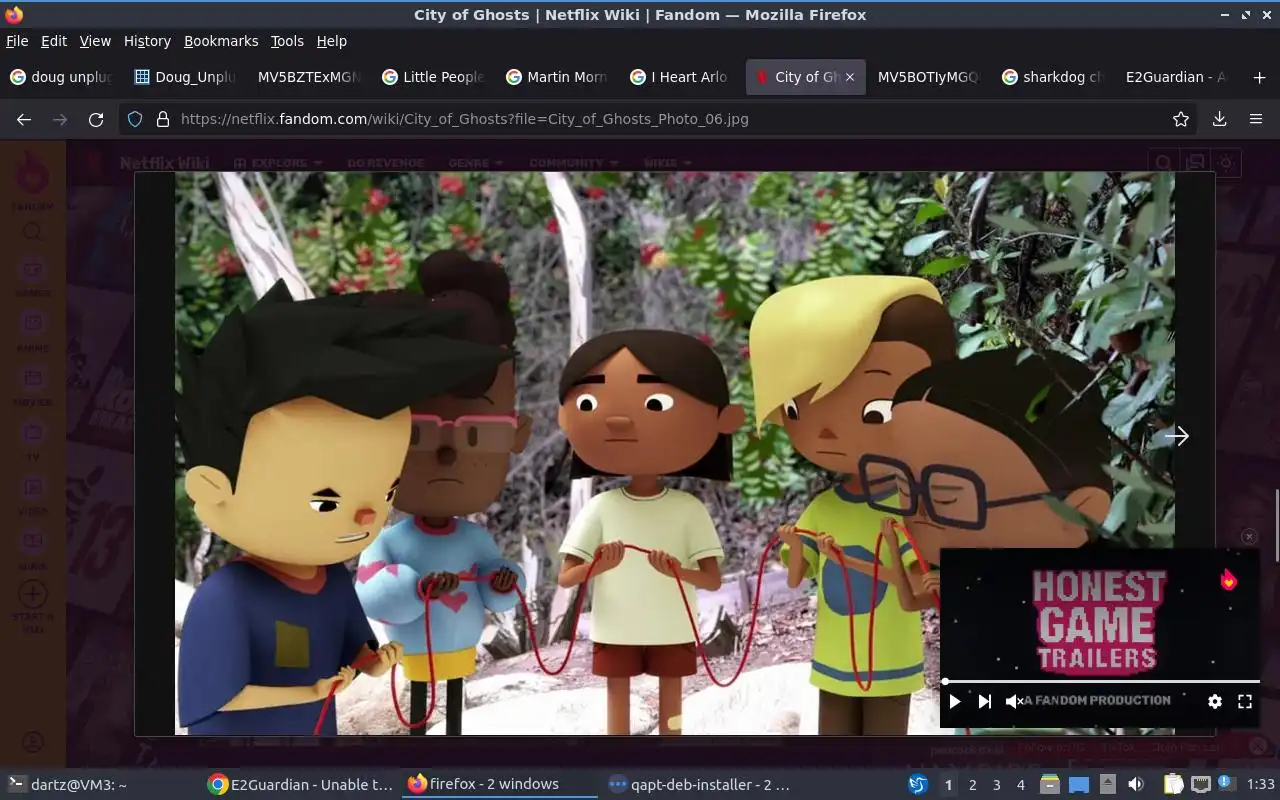The width and height of the screenshot is (1280, 800).
Task: Switch to the doug unplugs tab
Action: pos(62,77)
